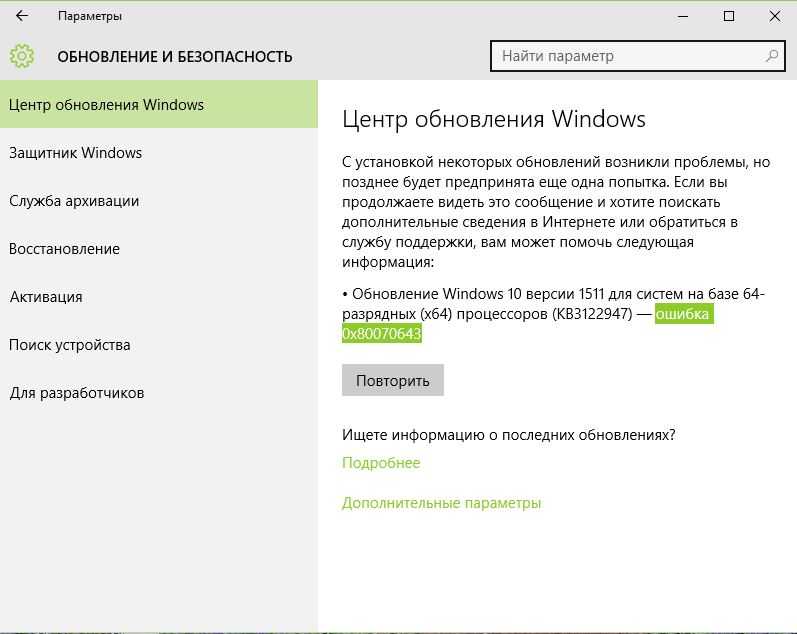The image size is (797, 634).
Task: Focus the 'Найти параметр' search field
Action: (x=637, y=56)
